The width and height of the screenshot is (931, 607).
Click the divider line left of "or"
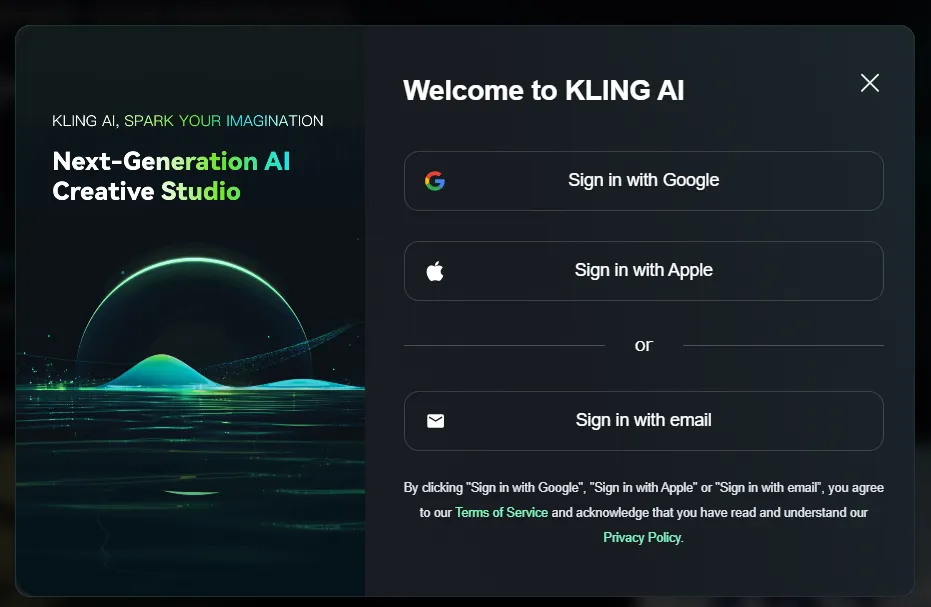[504, 345]
